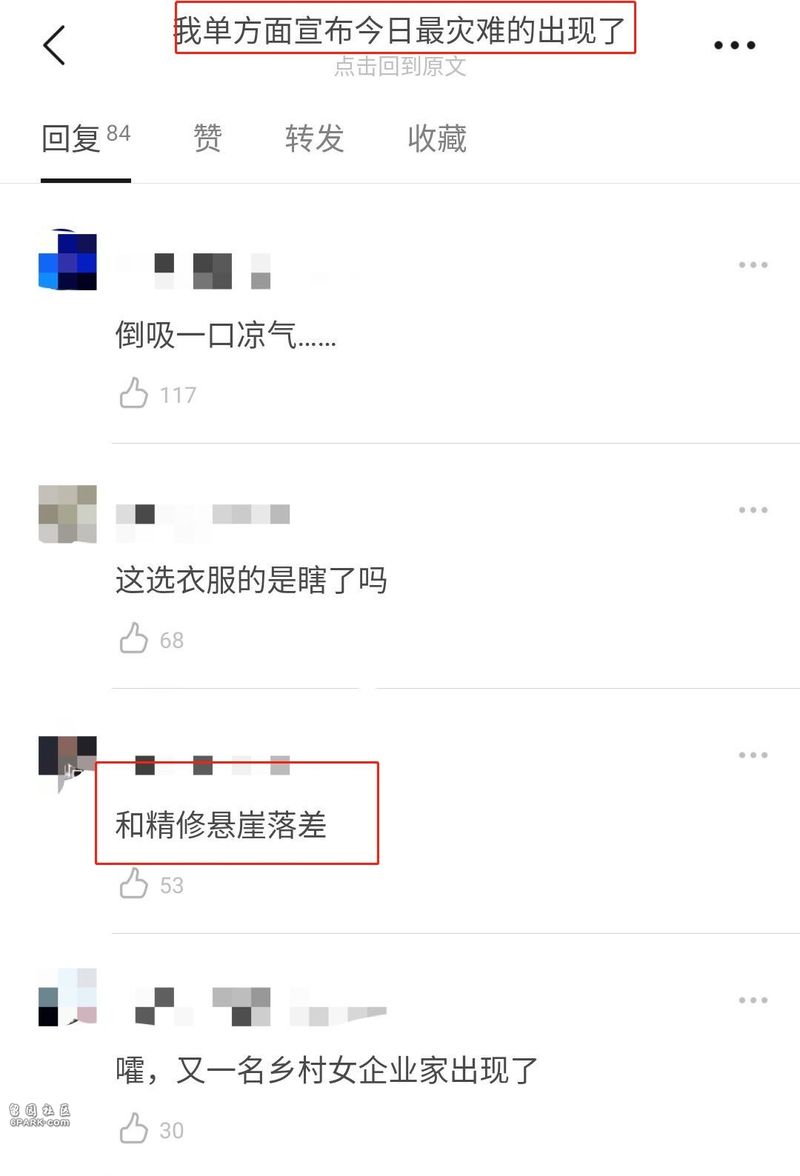This screenshot has height=1176, width=800.
Task: Switch to the 转发 tab
Action: click(314, 138)
